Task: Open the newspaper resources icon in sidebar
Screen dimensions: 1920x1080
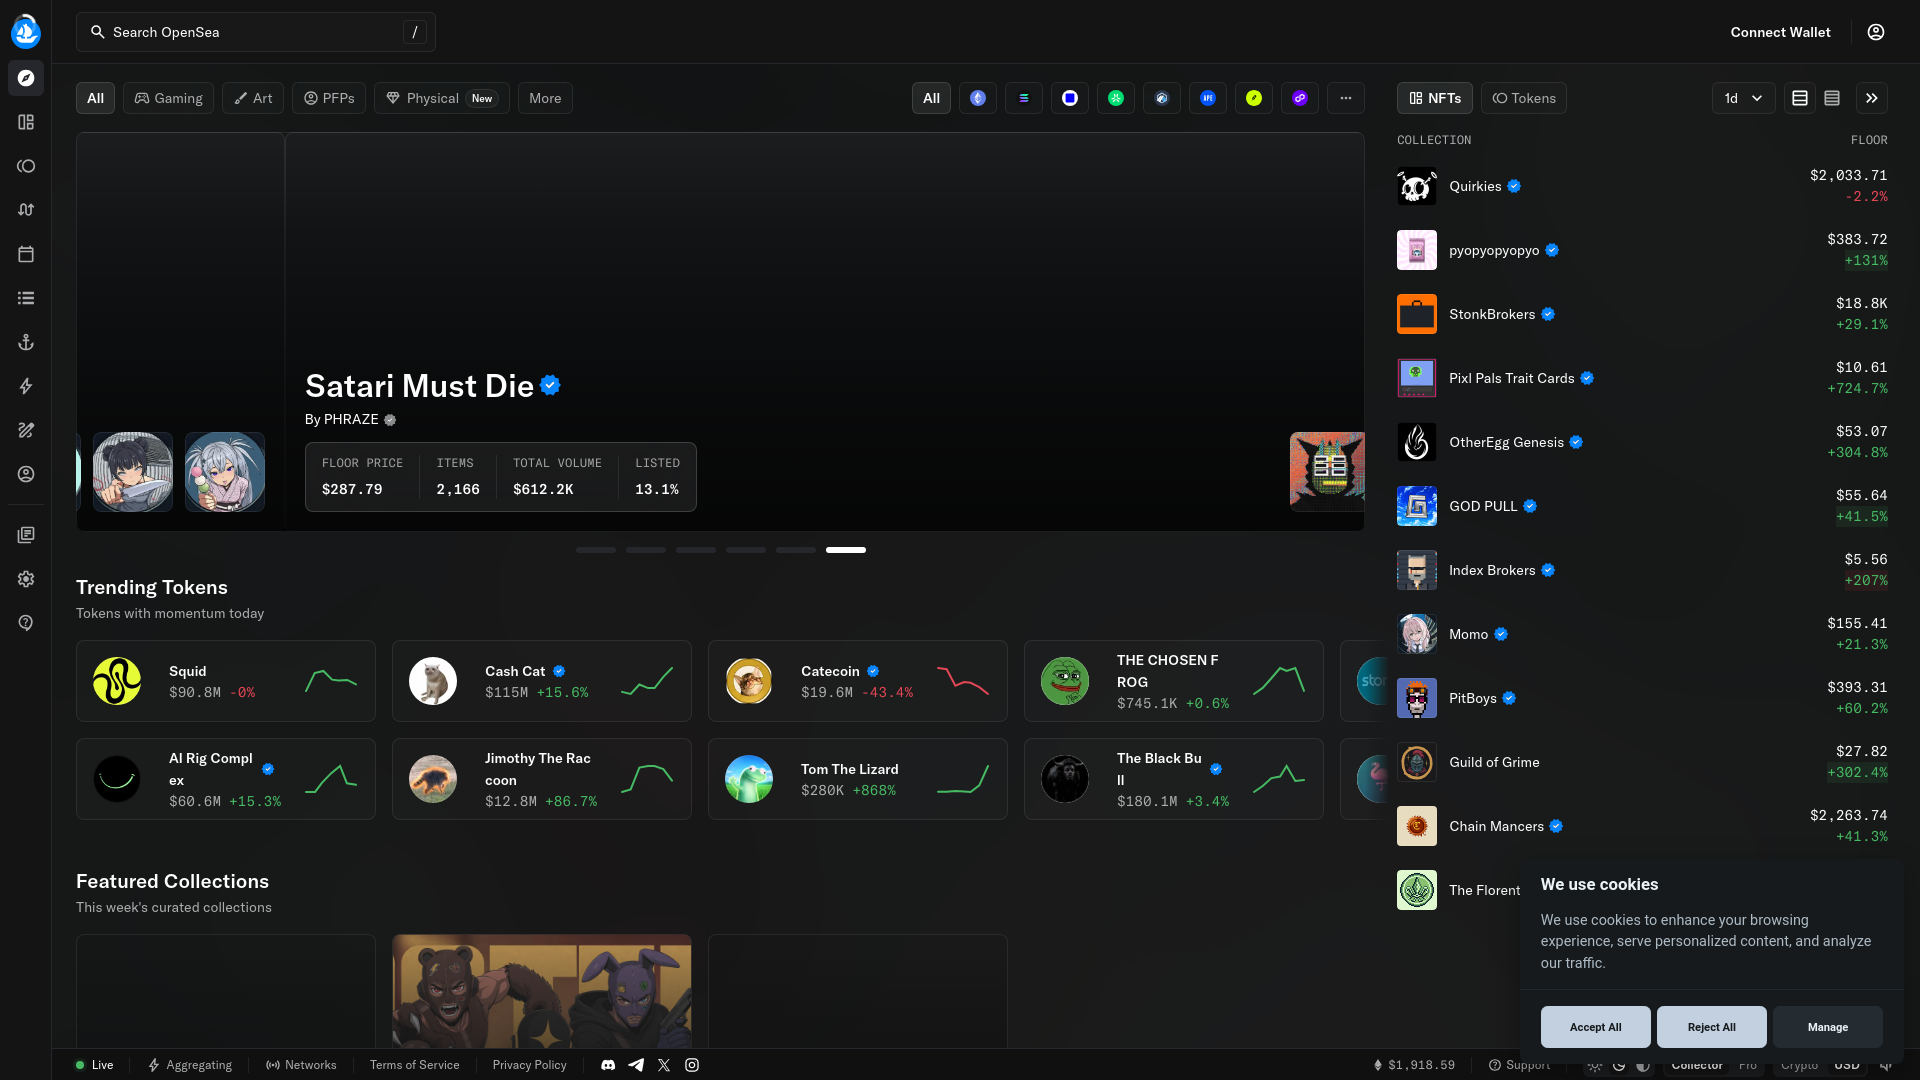Action: [x=26, y=535]
